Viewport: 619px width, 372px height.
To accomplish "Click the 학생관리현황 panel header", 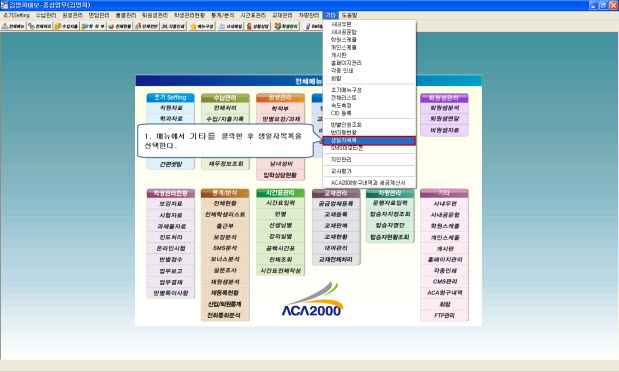I will [x=171, y=193].
